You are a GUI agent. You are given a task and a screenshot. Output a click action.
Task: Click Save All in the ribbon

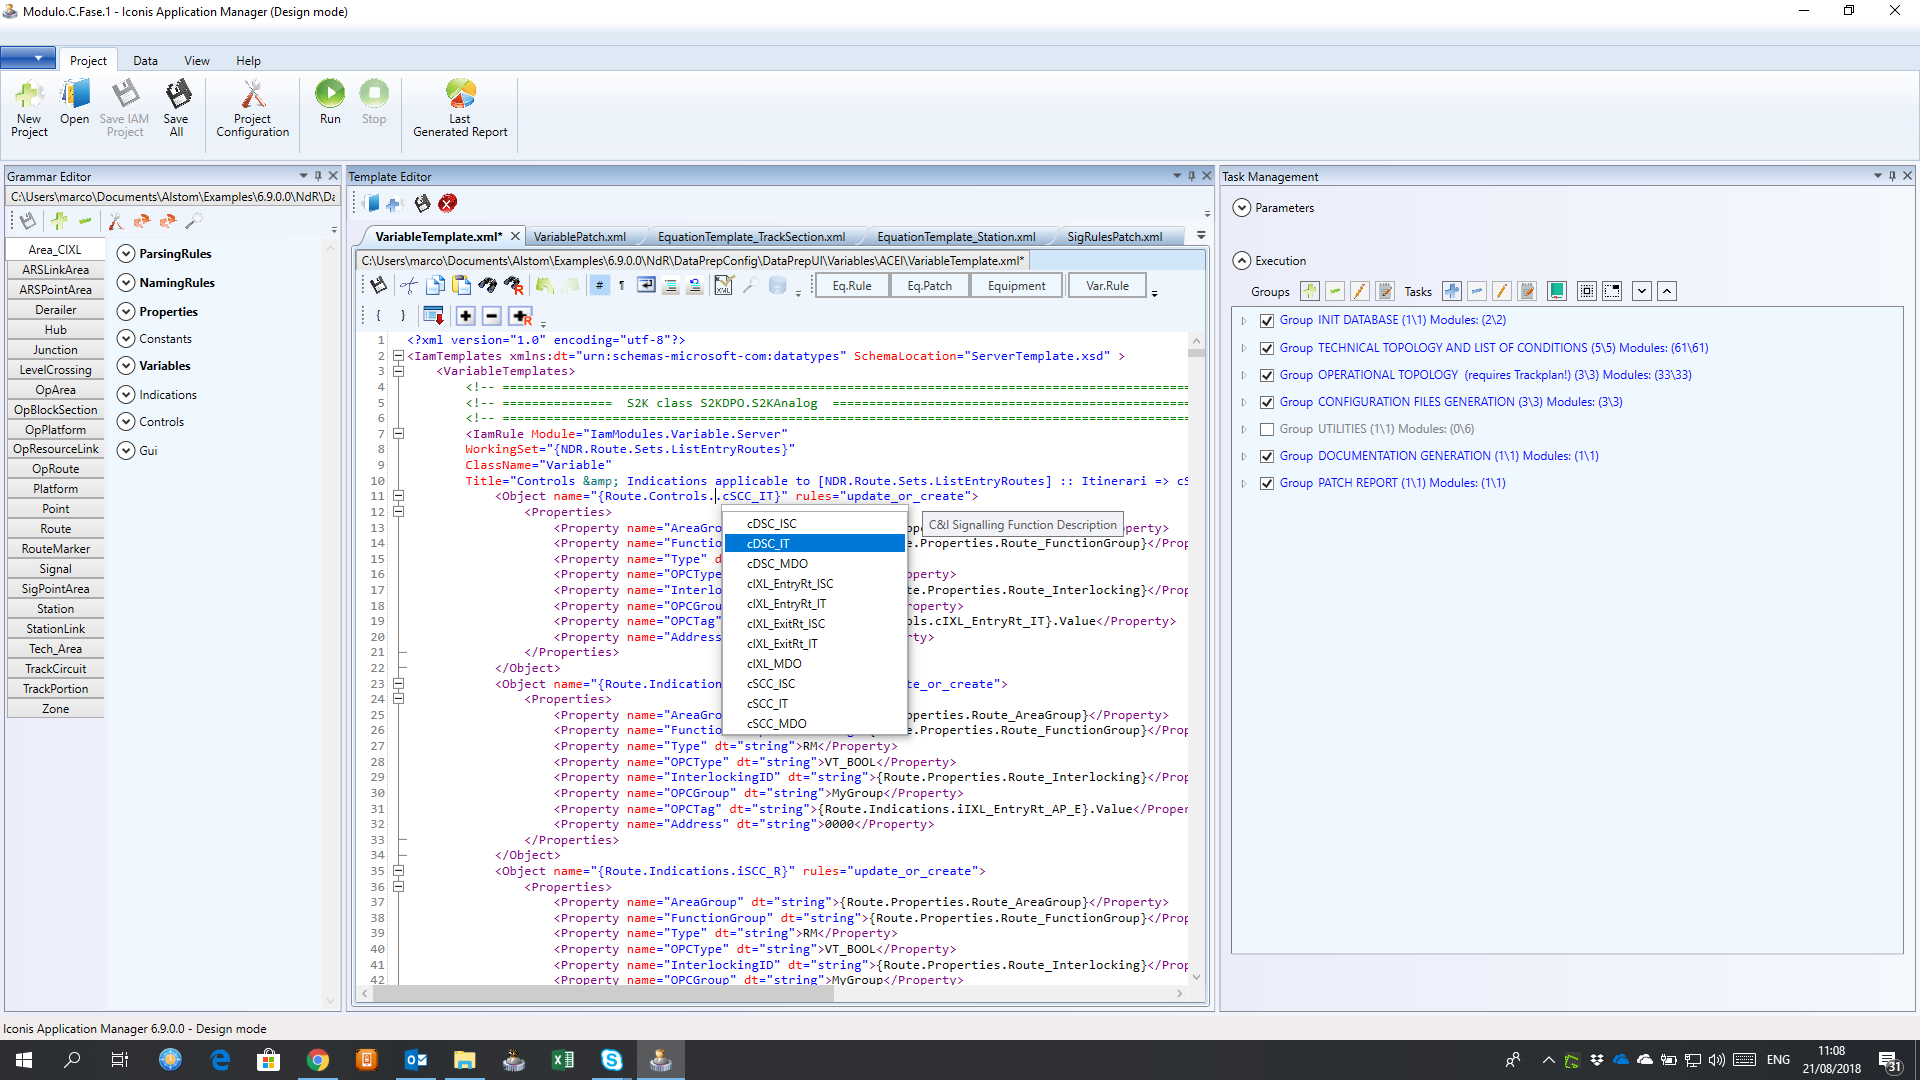[176, 108]
